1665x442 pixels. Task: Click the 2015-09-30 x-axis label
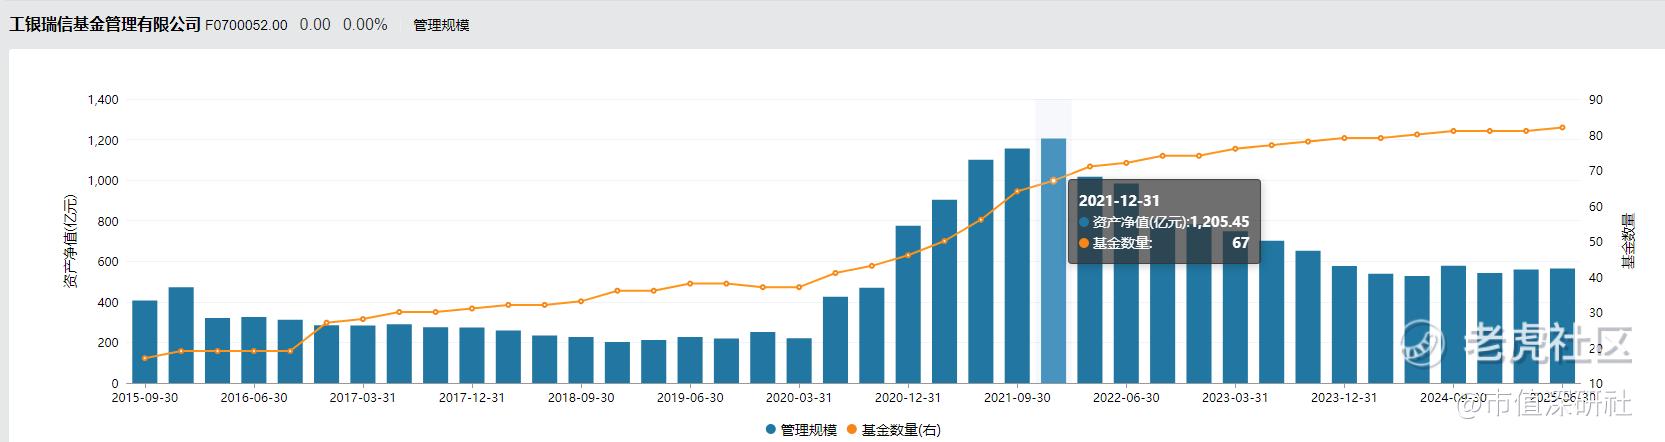pyautogui.click(x=145, y=397)
